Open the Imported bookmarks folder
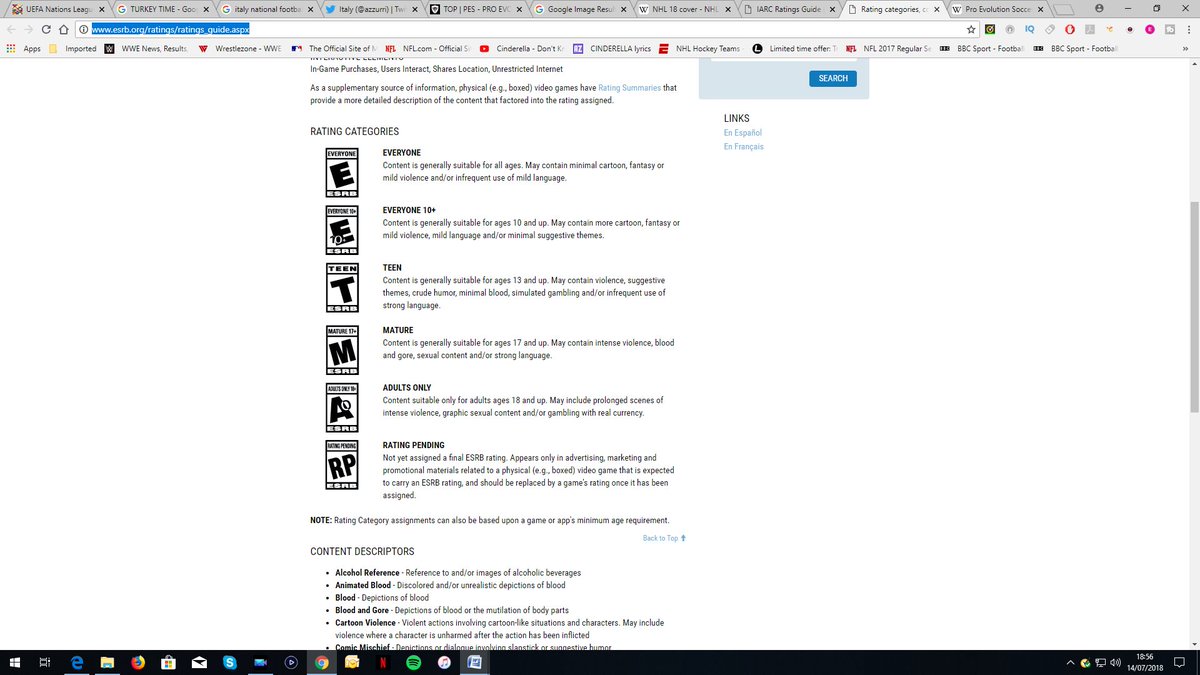This screenshot has height=675, width=1200. pos(73,48)
